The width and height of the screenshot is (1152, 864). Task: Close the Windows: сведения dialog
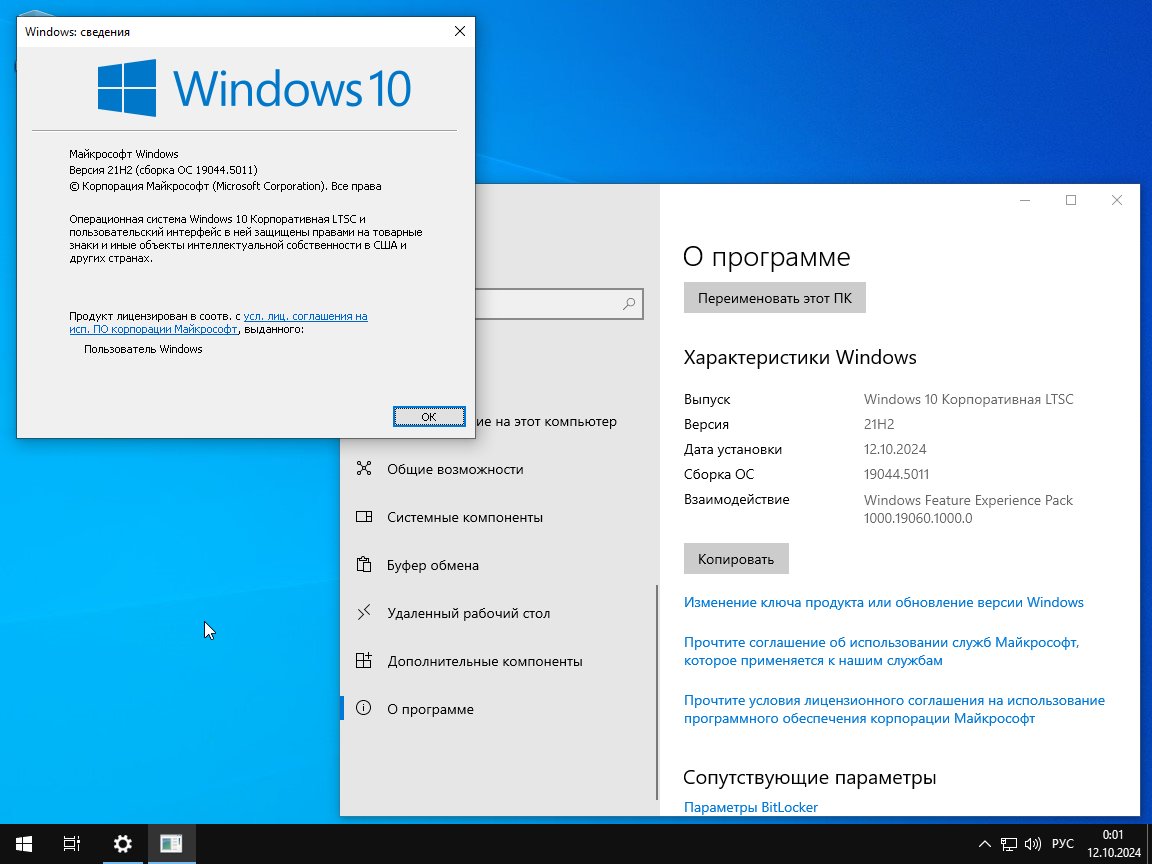point(459,31)
